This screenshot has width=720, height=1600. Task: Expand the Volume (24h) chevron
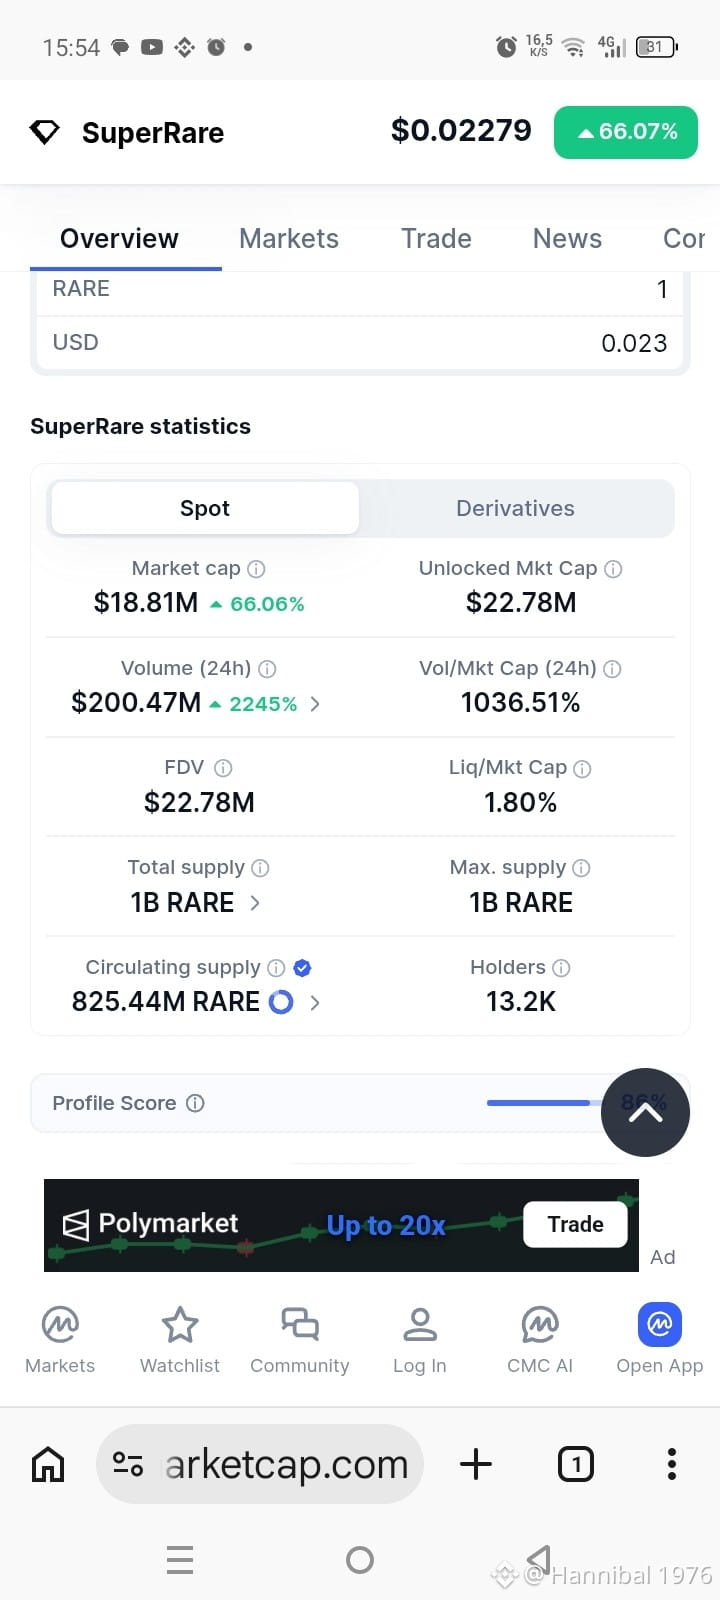pos(315,704)
